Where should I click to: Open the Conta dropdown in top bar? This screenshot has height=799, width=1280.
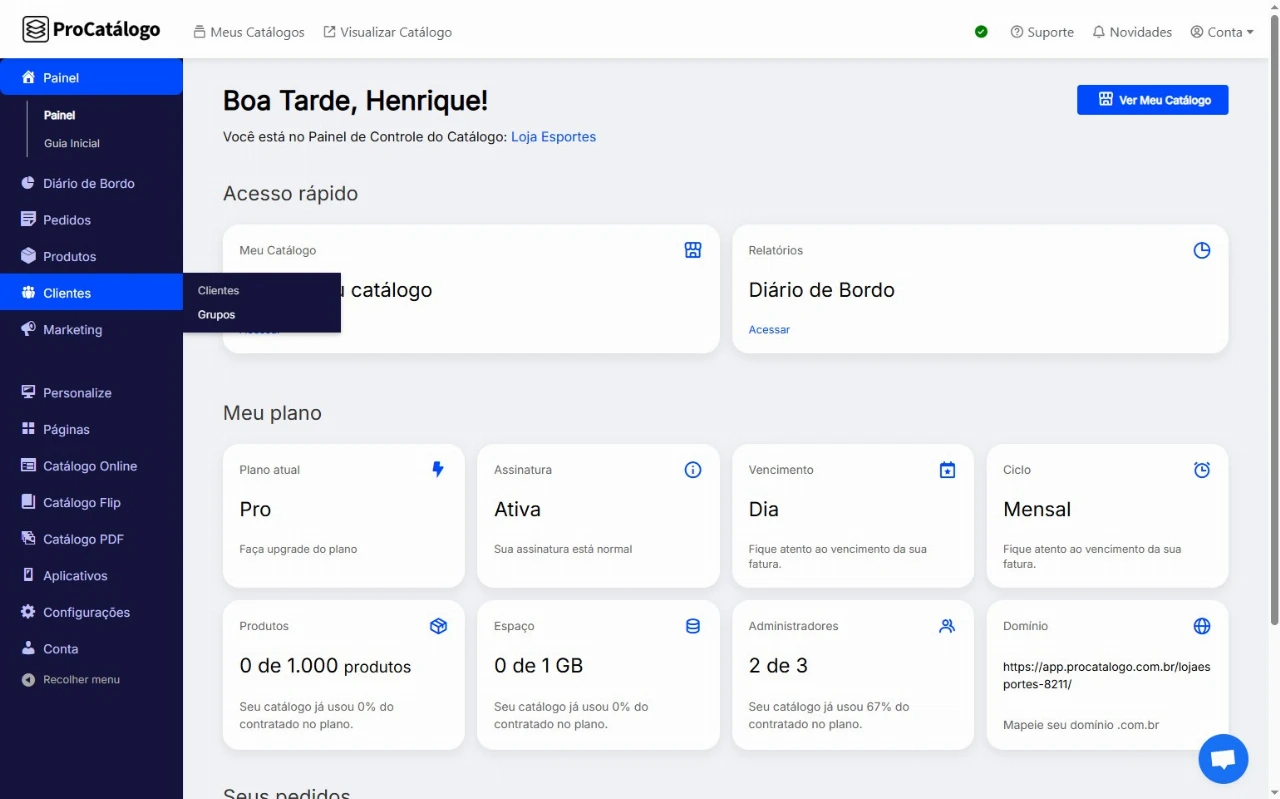coord(1222,32)
